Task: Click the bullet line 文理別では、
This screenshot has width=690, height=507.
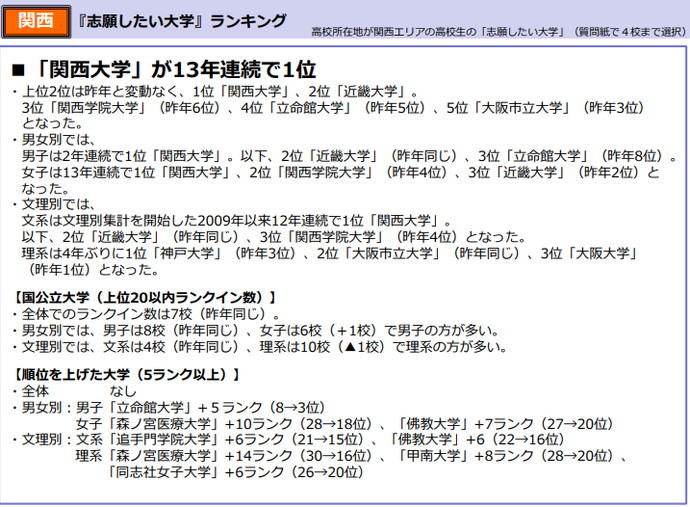Action: click(54, 205)
